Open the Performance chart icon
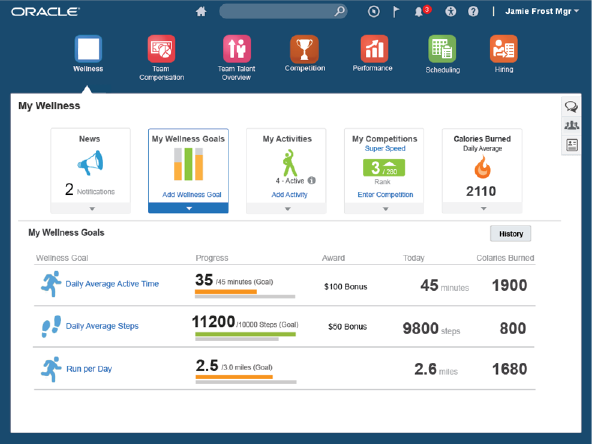 click(374, 49)
